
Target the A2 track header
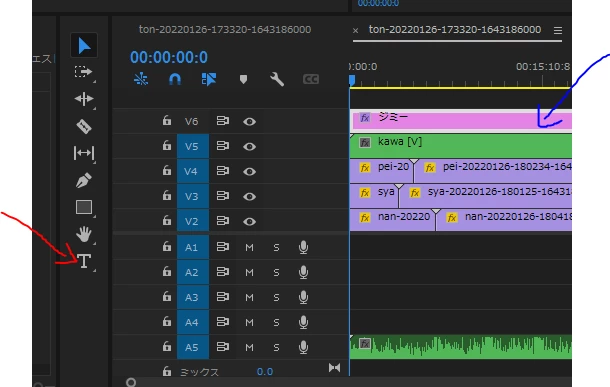[193, 272]
